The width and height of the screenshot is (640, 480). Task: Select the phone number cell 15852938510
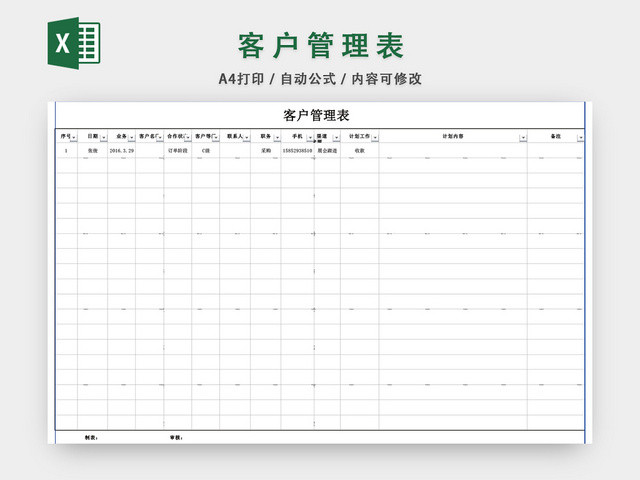298,151
